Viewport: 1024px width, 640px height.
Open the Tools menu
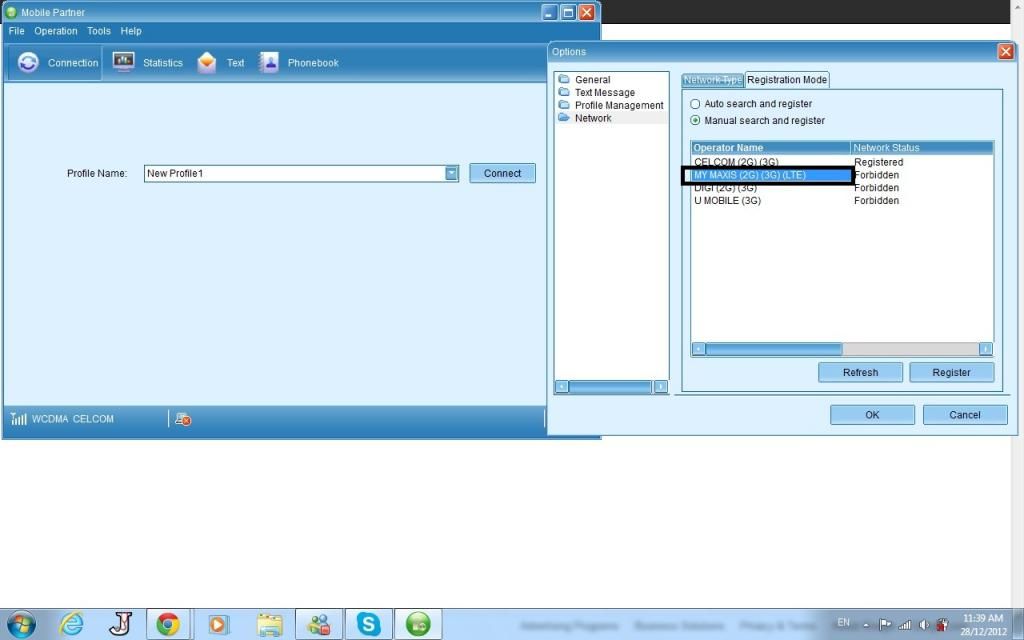pyautogui.click(x=98, y=31)
